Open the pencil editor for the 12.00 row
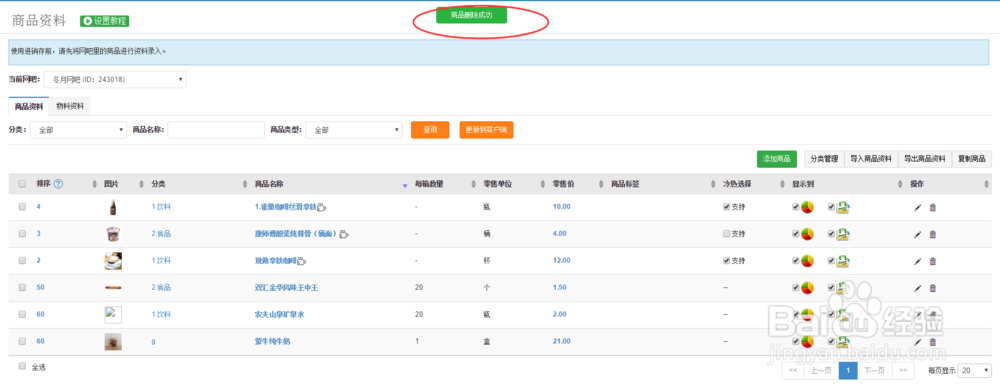Image resolution: width=1000 pixels, height=387 pixels. [917, 261]
